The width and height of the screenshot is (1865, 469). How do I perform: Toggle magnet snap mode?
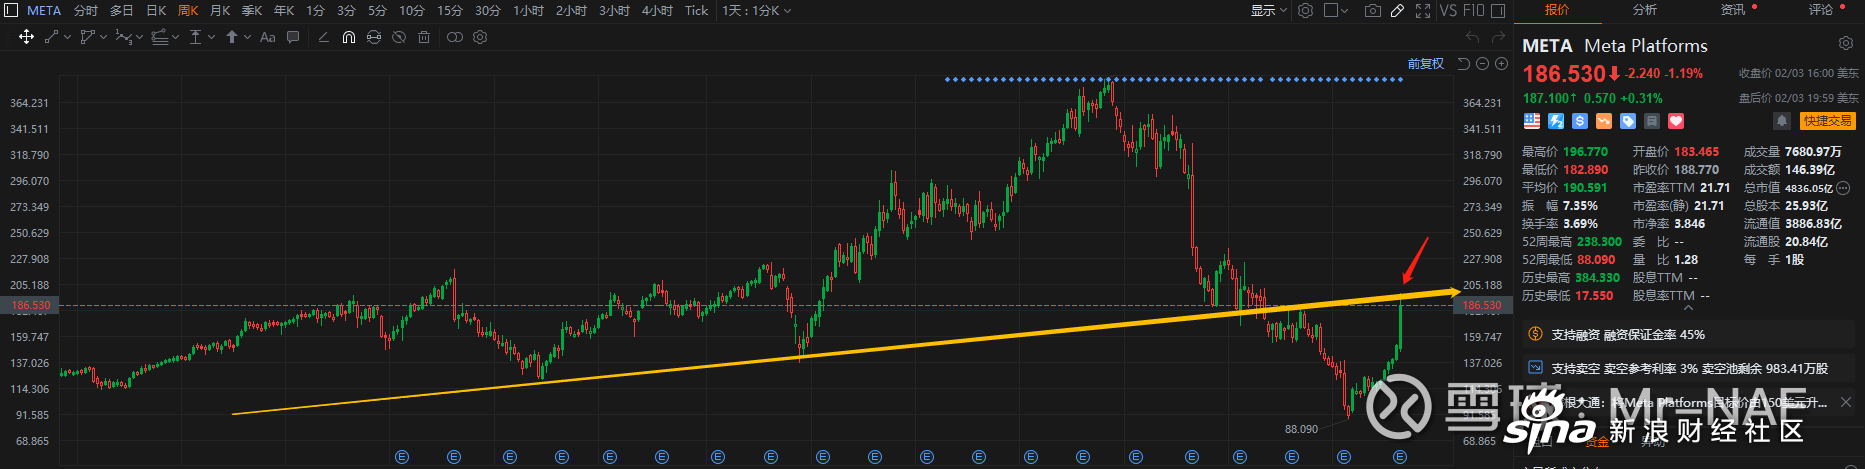(x=348, y=37)
